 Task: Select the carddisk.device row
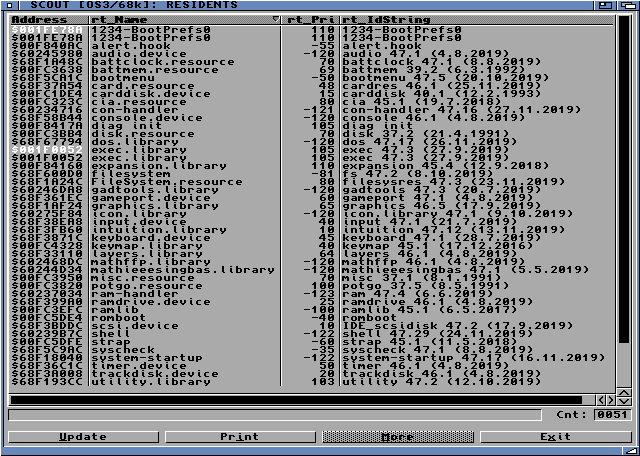[311, 94]
